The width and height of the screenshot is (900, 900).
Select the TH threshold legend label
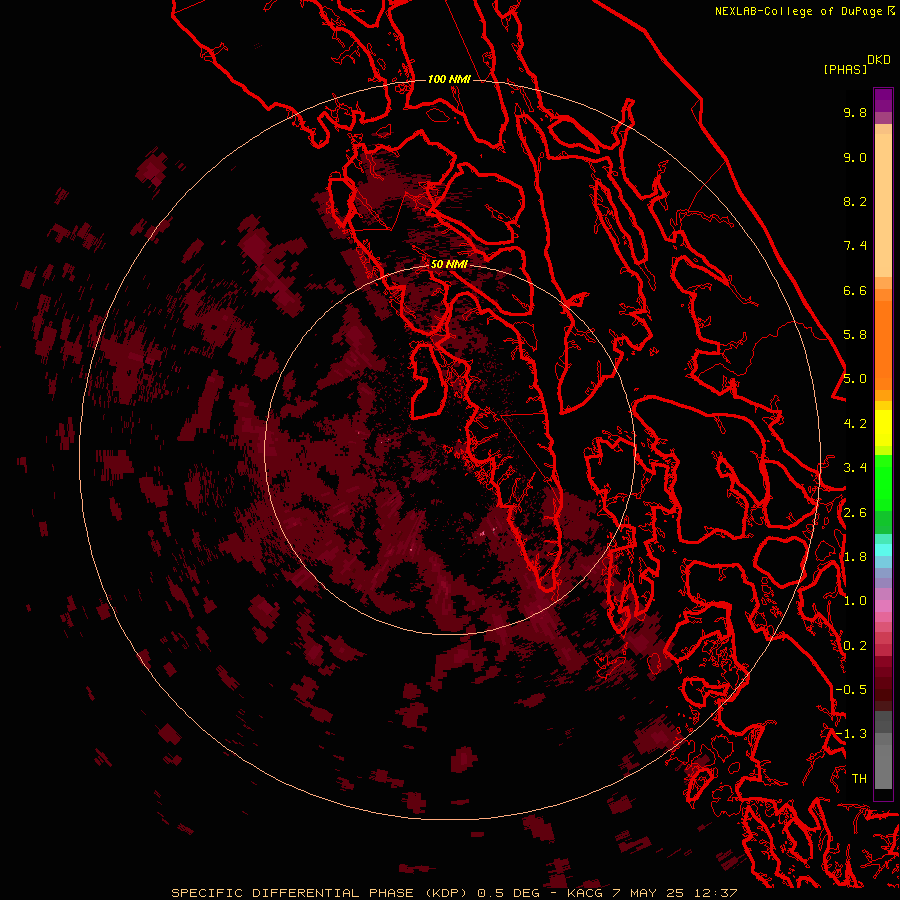(x=859, y=779)
